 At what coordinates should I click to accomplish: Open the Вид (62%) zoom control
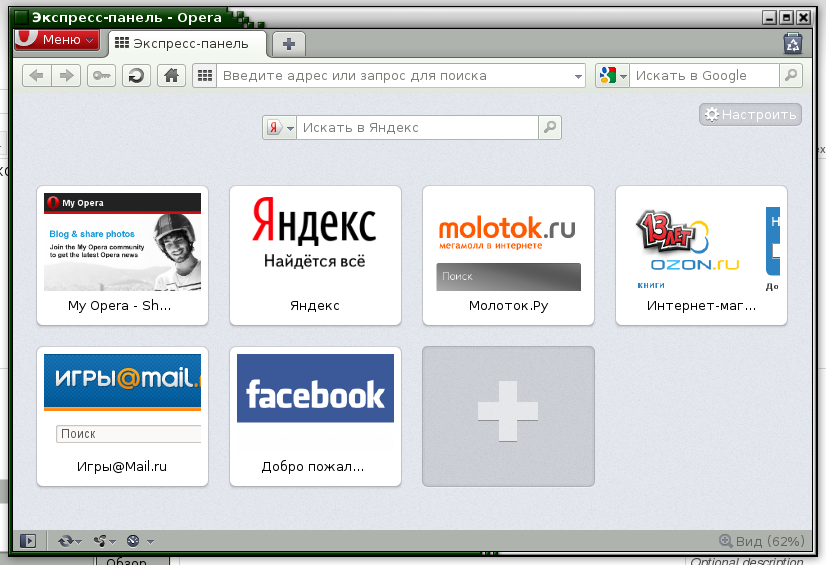[762, 541]
